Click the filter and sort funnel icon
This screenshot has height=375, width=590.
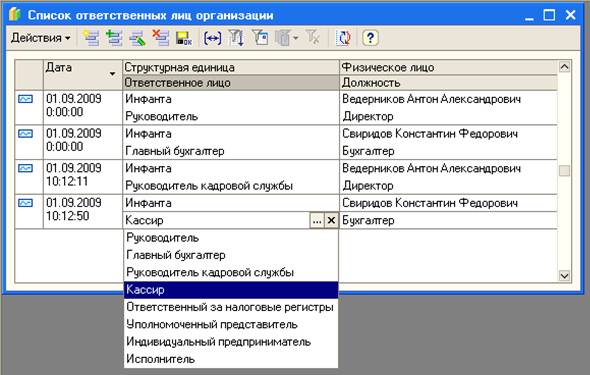click(x=236, y=38)
